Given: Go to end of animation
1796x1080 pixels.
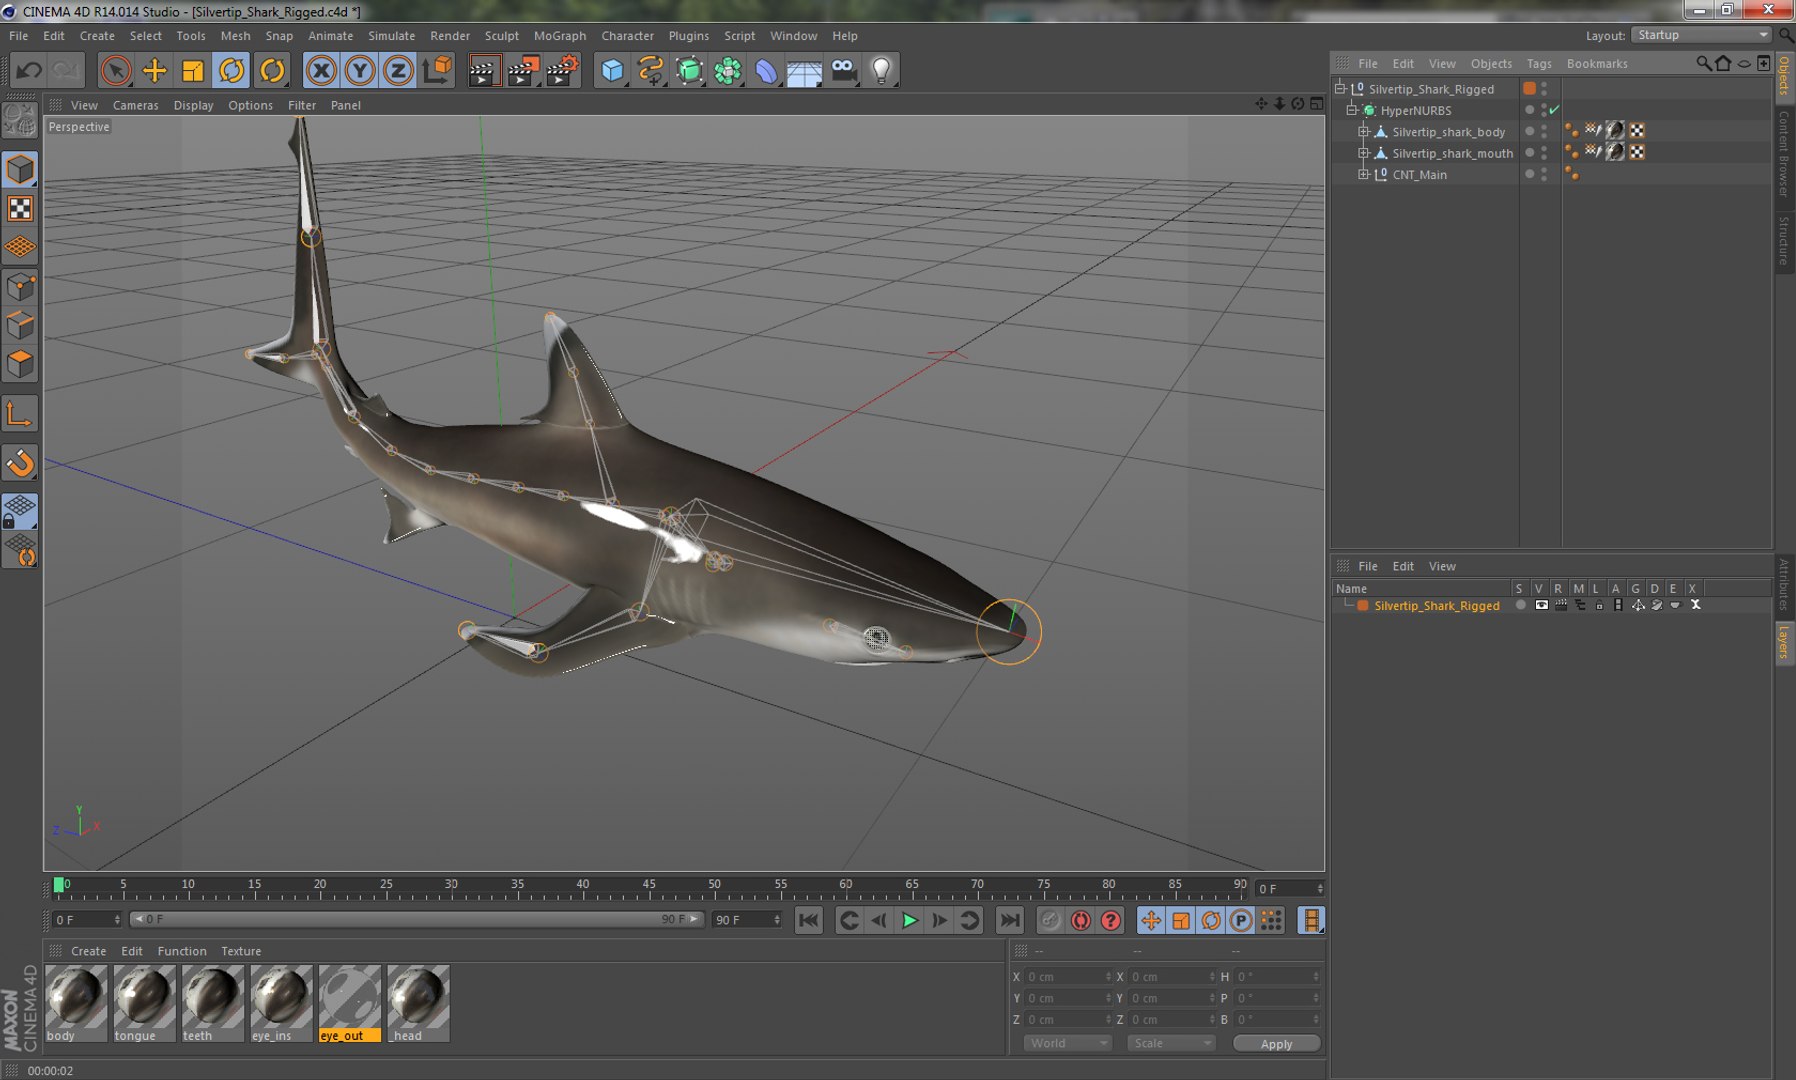Looking at the screenshot, I should [x=1010, y=920].
